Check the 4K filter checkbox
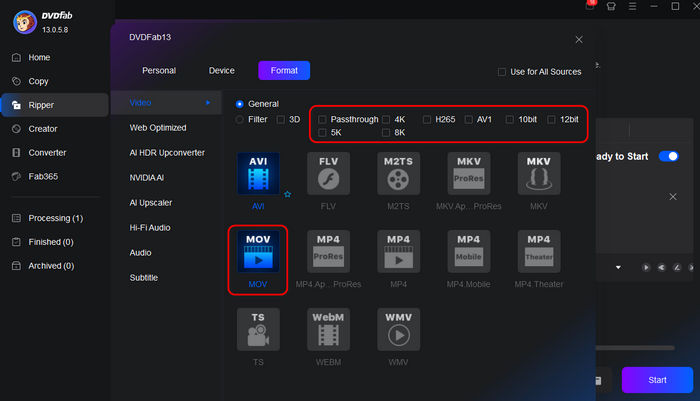Viewport: 700px width, 401px height. coord(386,120)
